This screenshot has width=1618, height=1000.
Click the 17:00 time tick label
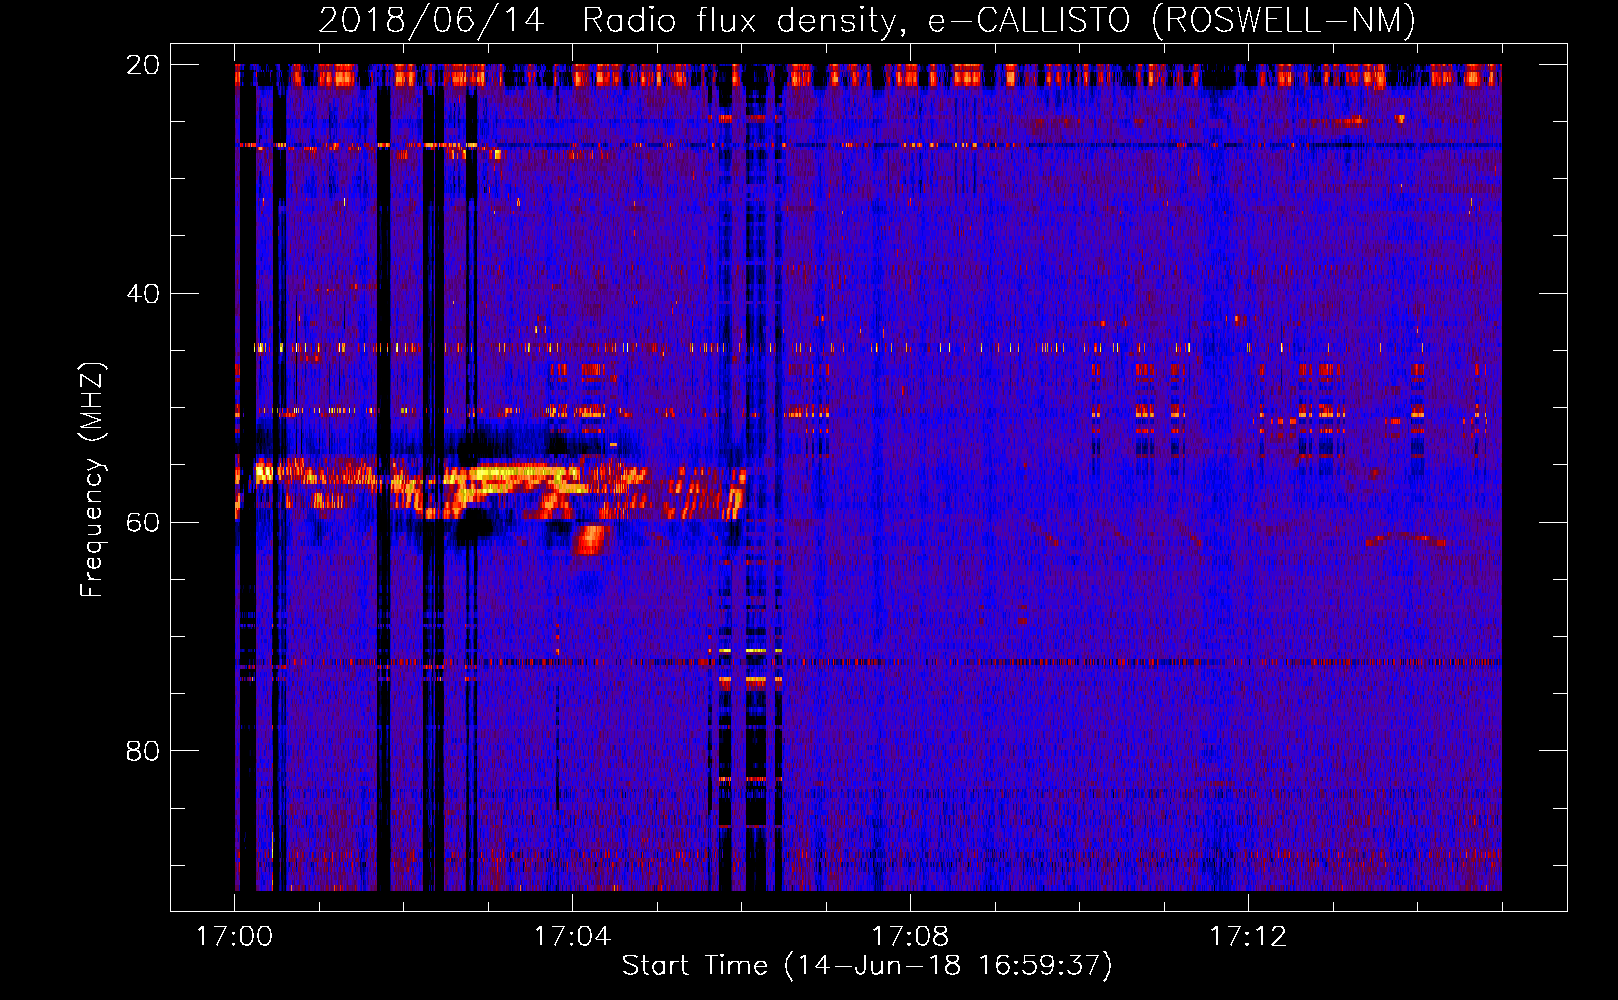point(235,936)
